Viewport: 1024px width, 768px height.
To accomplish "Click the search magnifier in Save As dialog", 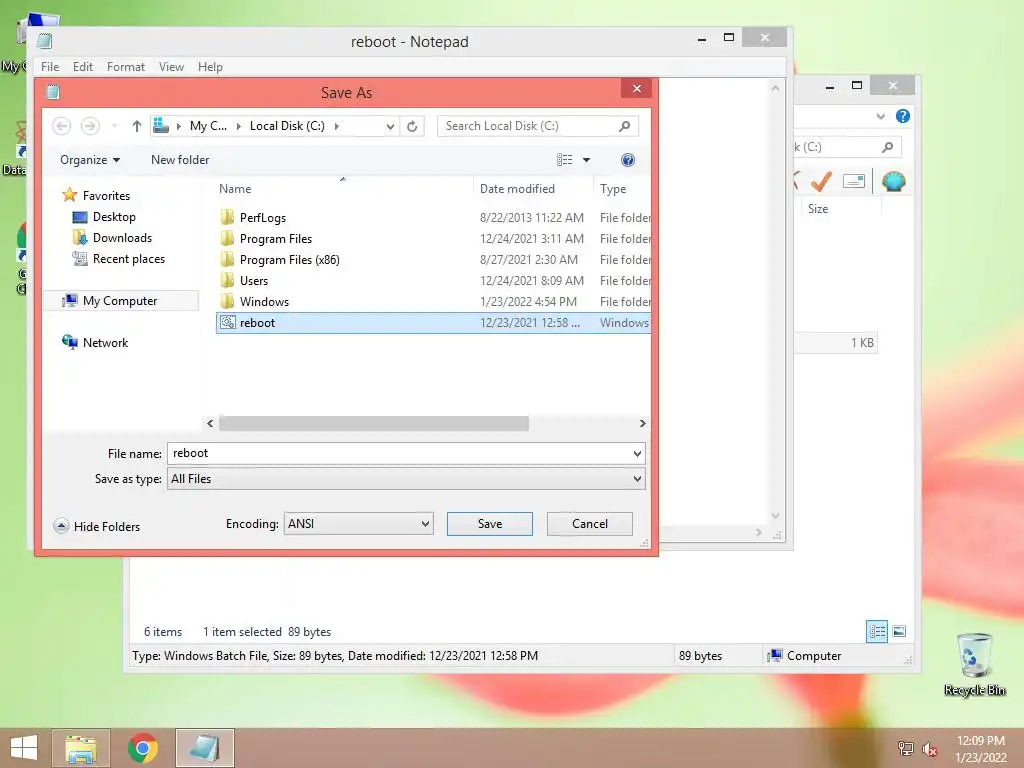I will pyautogui.click(x=624, y=126).
